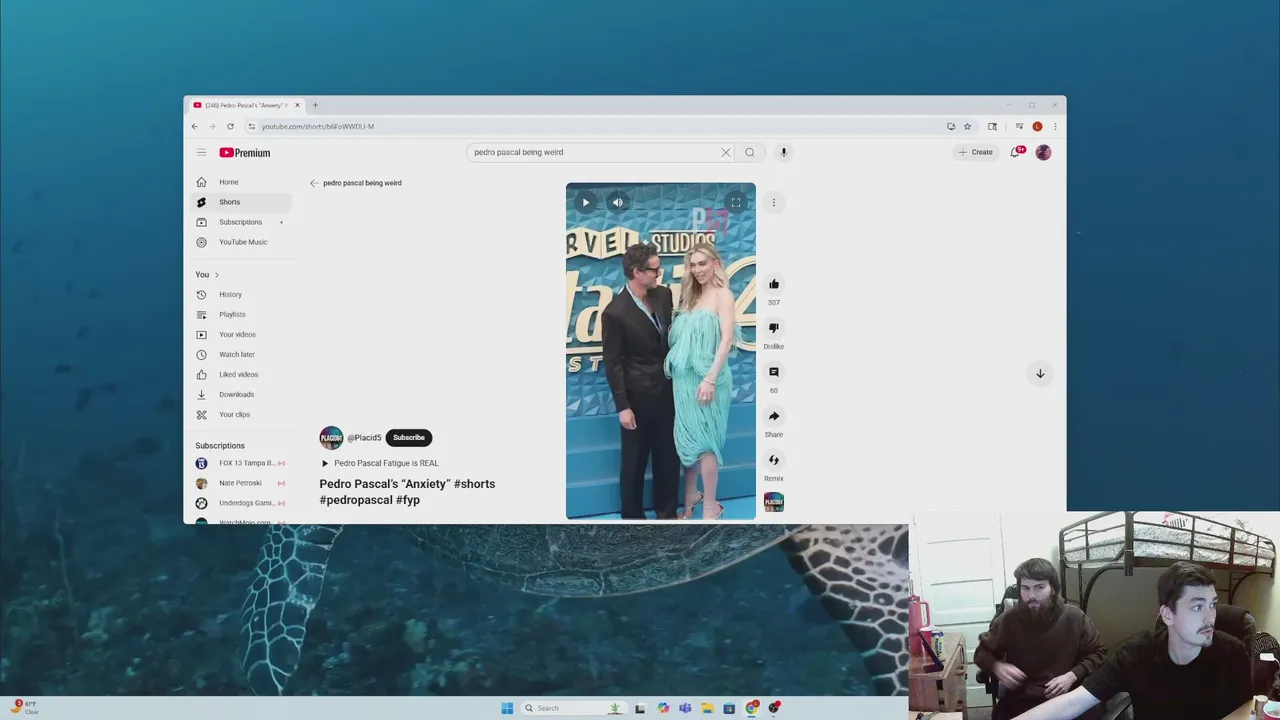This screenshot has width=1280, height=720.
Task: Mute the Short's volume
Action: pos(617,202)
